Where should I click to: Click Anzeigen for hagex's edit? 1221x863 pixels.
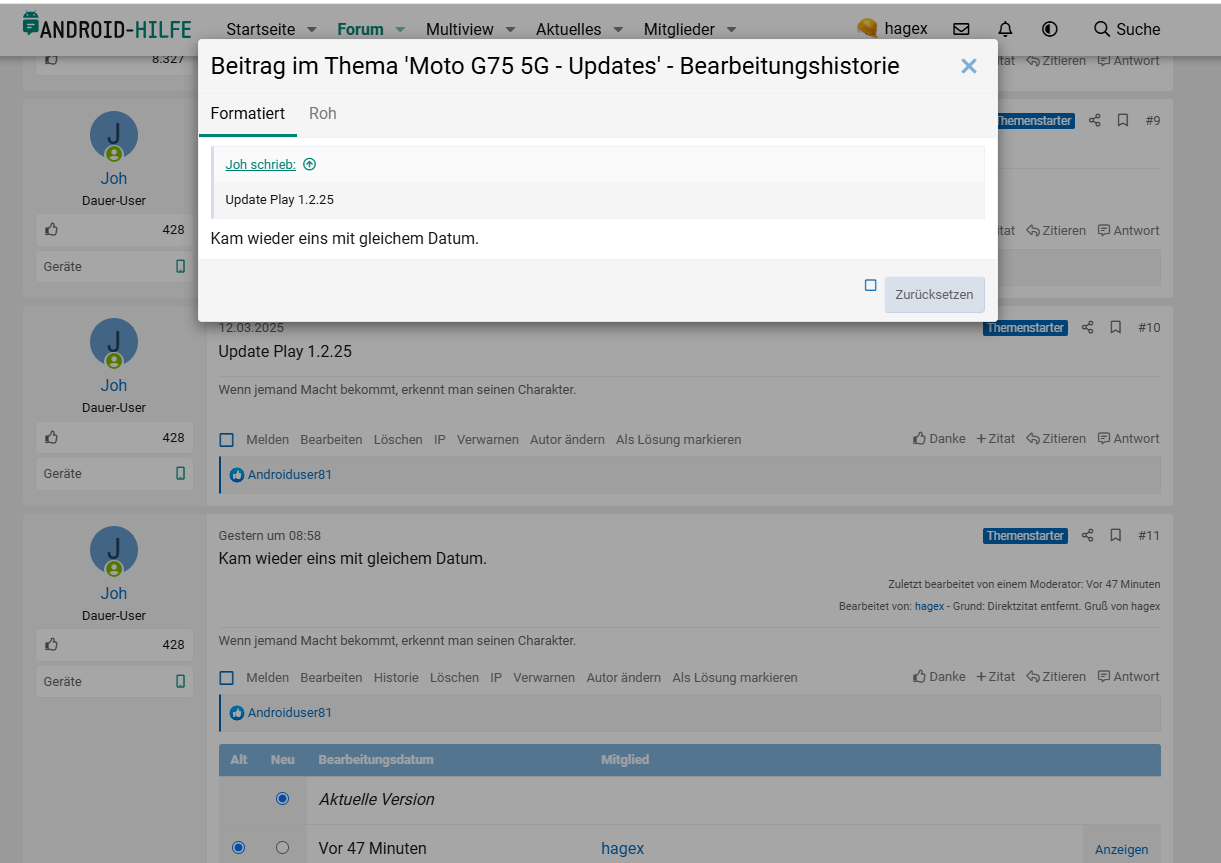pyautogui.click(x=1121, y=849)
